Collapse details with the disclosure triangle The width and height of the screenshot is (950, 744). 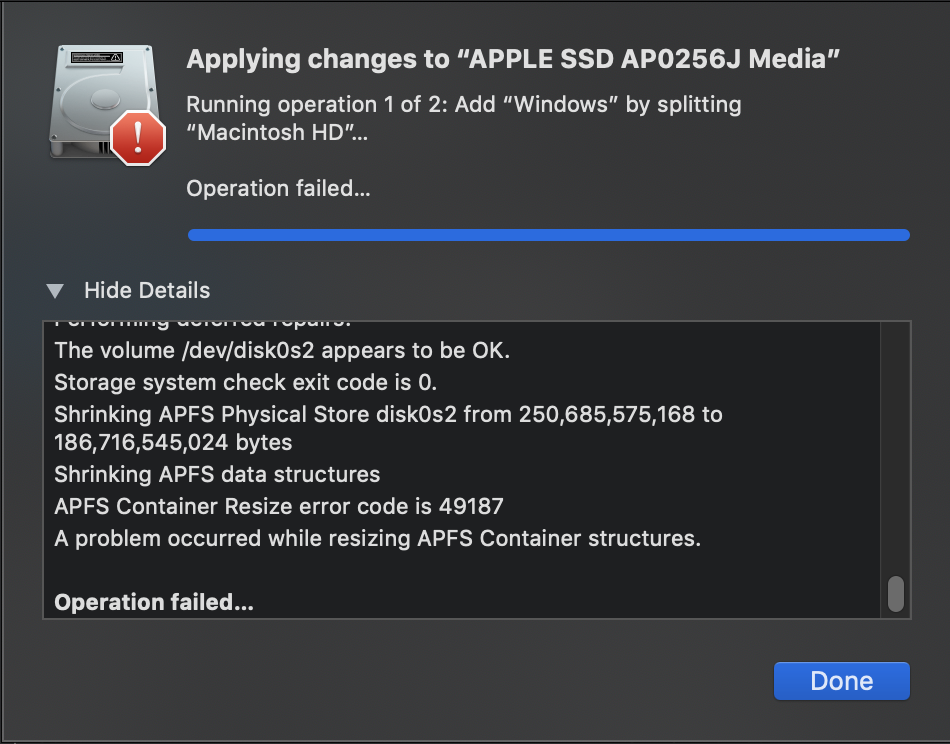pyautogui.click(x=56, y=291)
